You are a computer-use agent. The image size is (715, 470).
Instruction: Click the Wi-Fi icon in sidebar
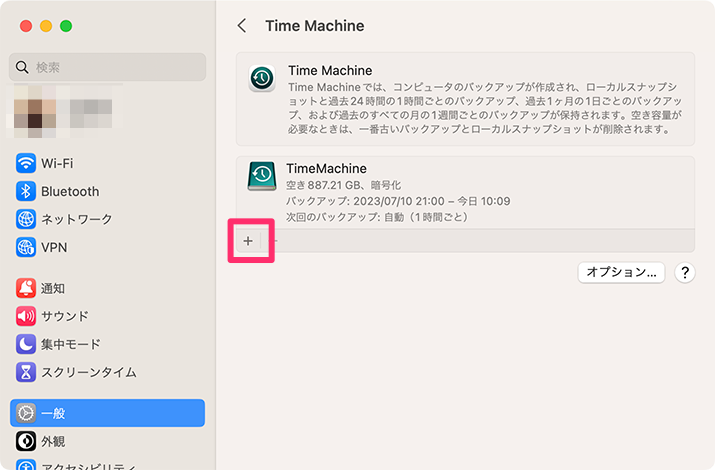point(26,163)
